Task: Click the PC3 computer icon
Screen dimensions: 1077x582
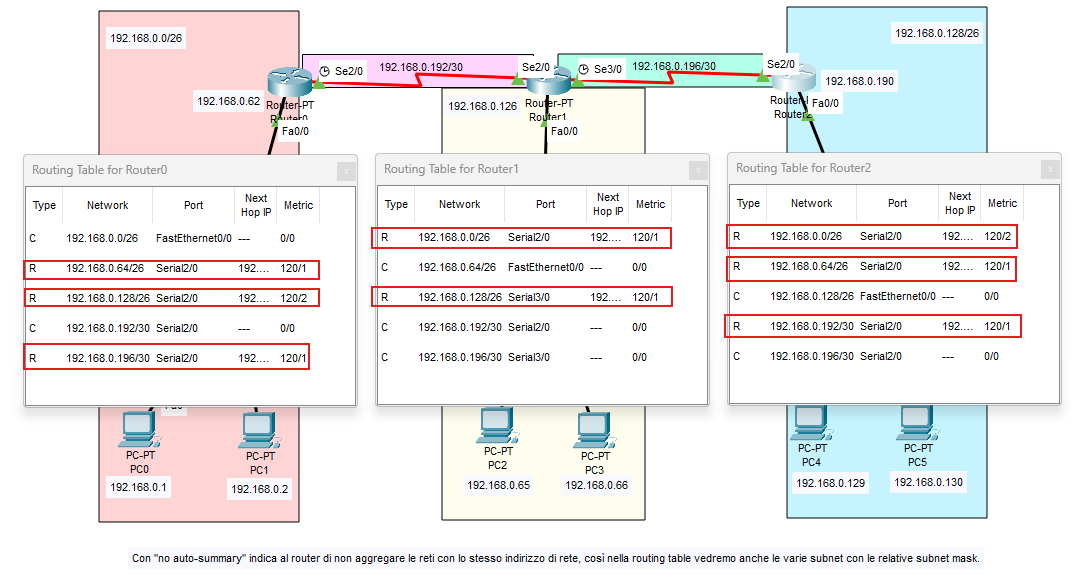Action: pos(595,427)
